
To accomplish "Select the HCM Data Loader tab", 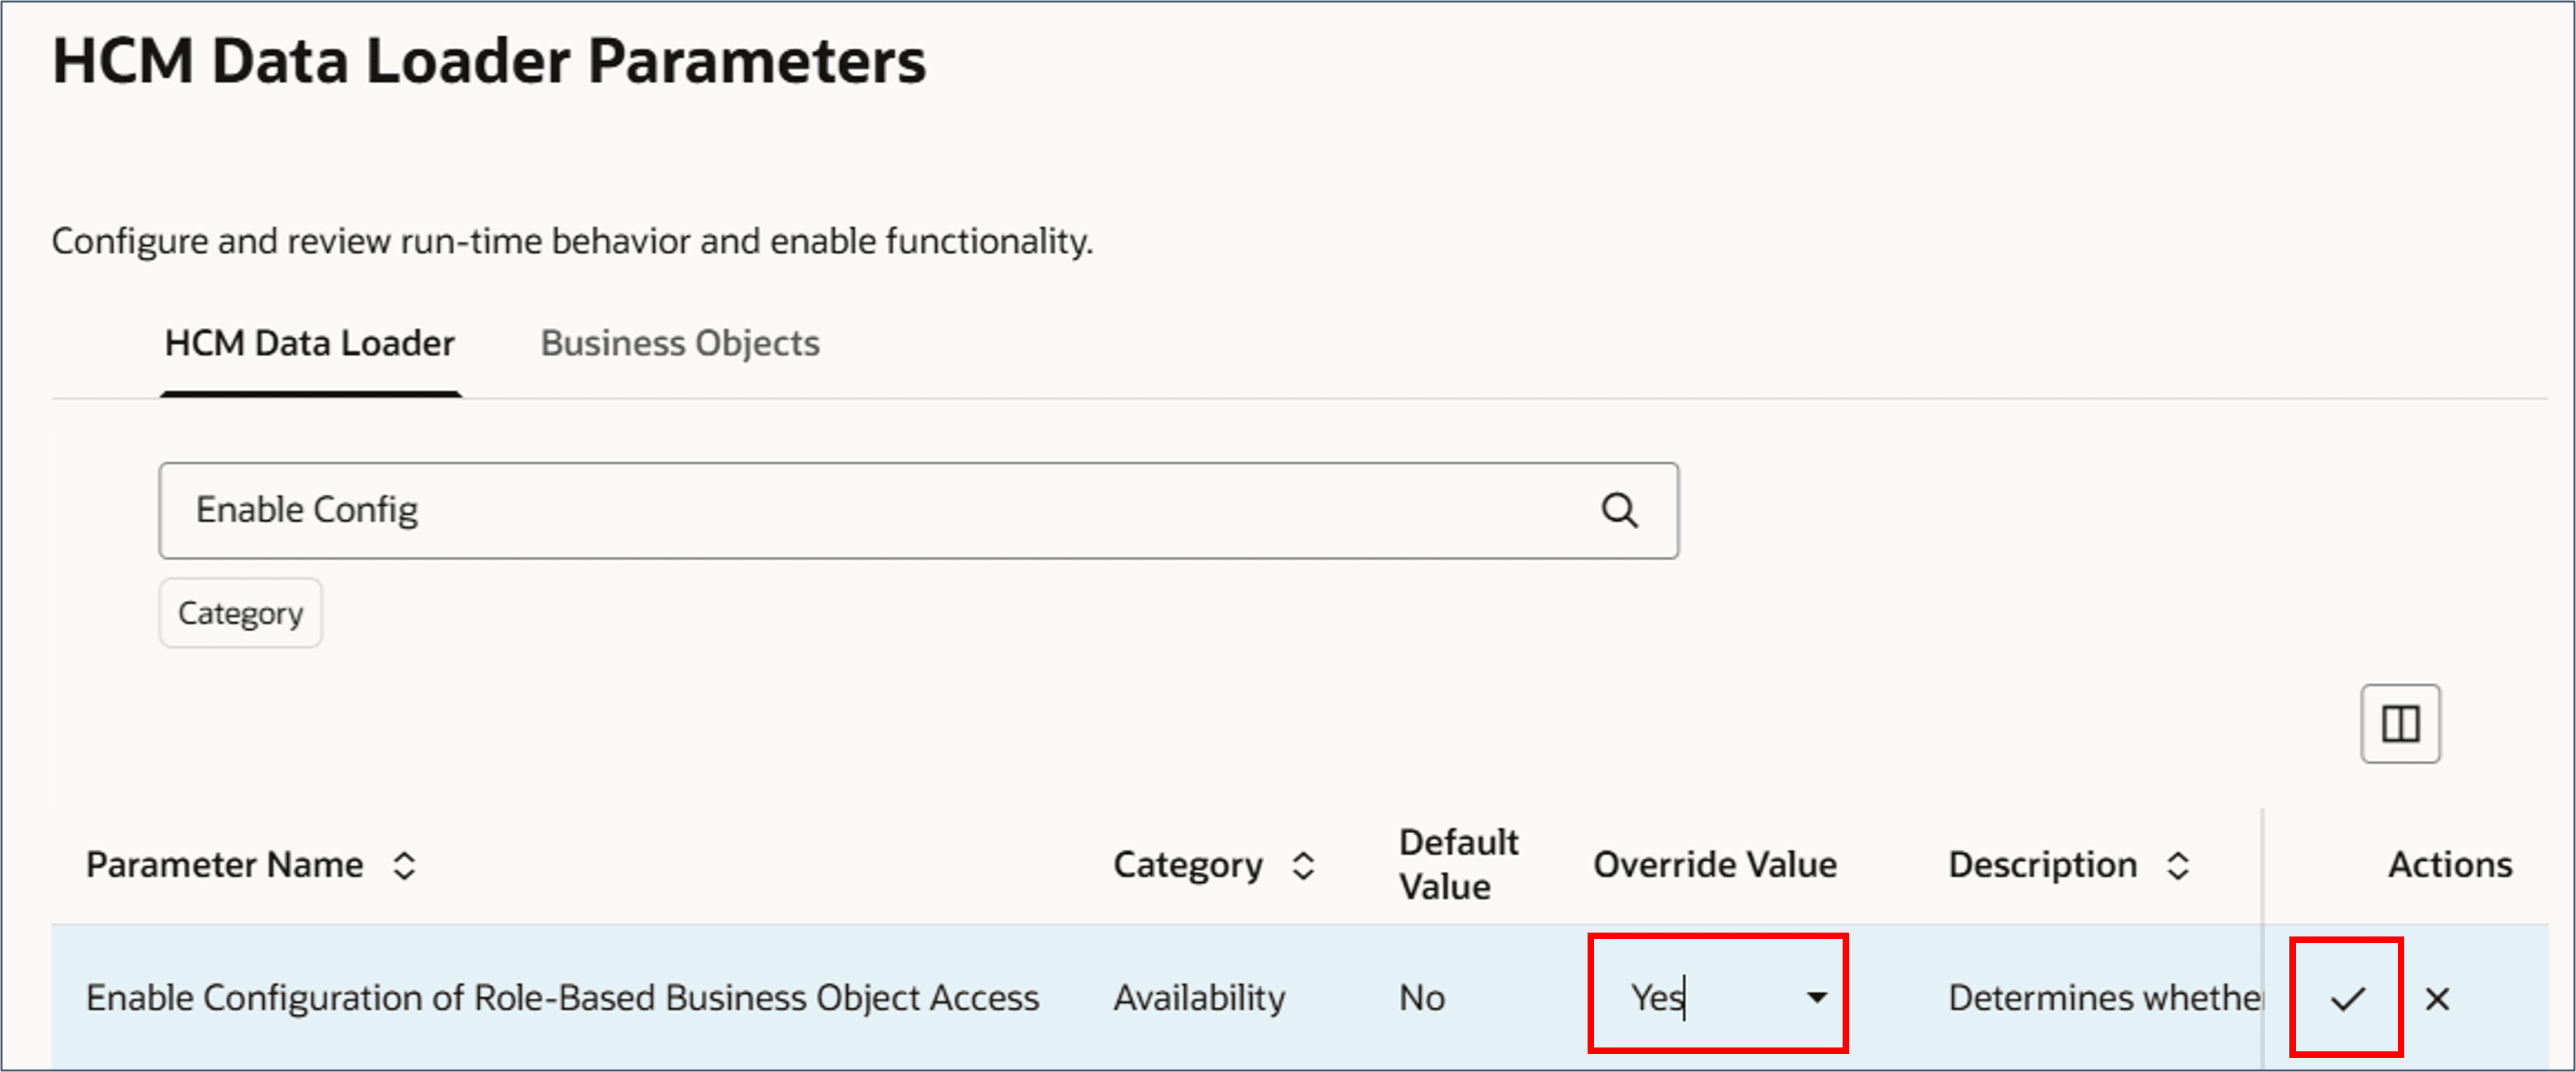I will pos(310,343).
